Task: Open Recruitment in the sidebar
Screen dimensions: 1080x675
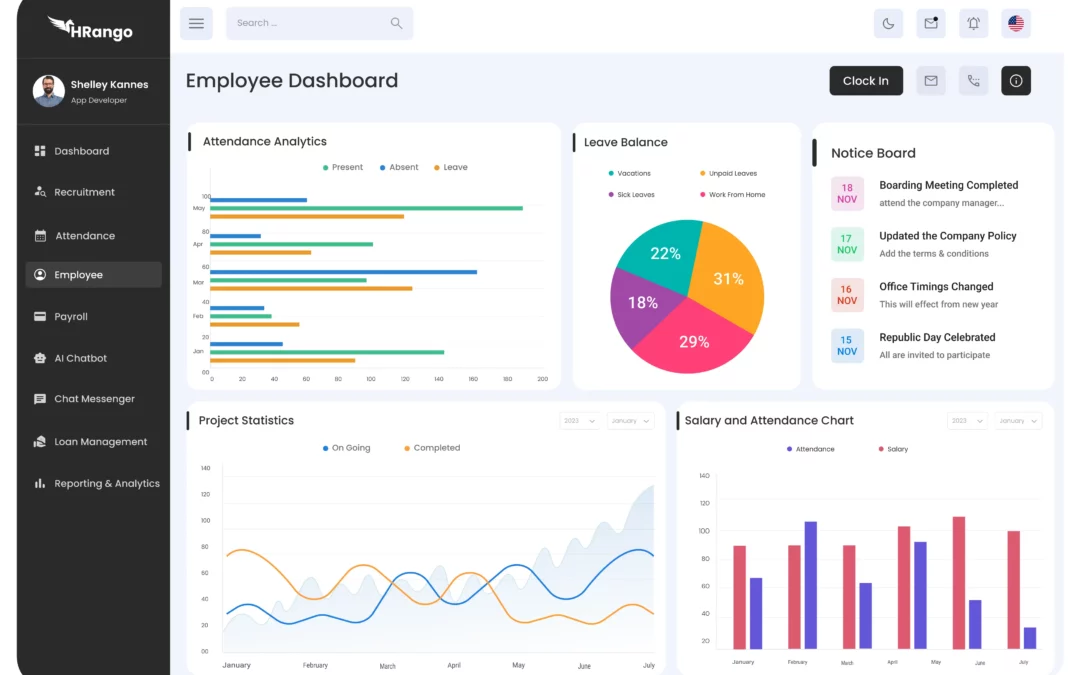Action: pos(84,192)
